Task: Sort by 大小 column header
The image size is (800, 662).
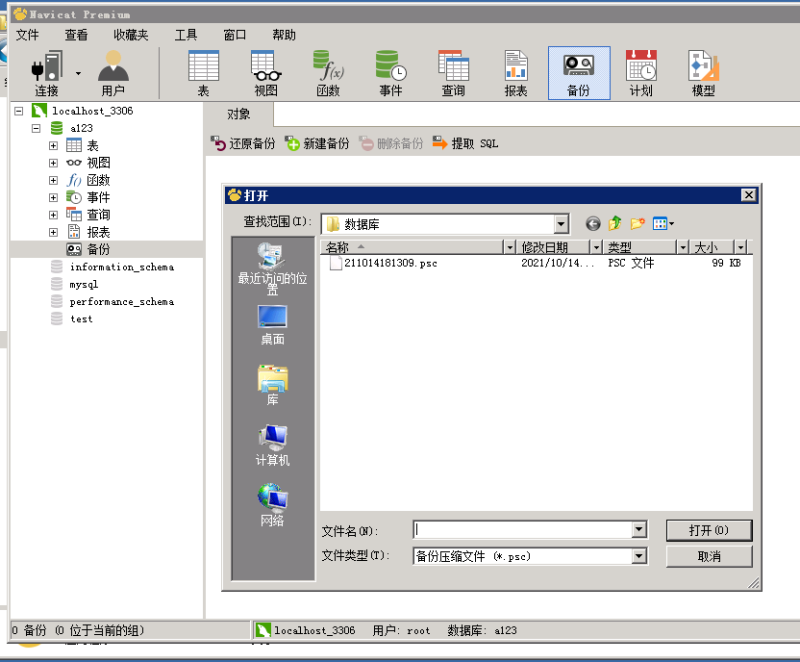Action: (x=712, y=247)
